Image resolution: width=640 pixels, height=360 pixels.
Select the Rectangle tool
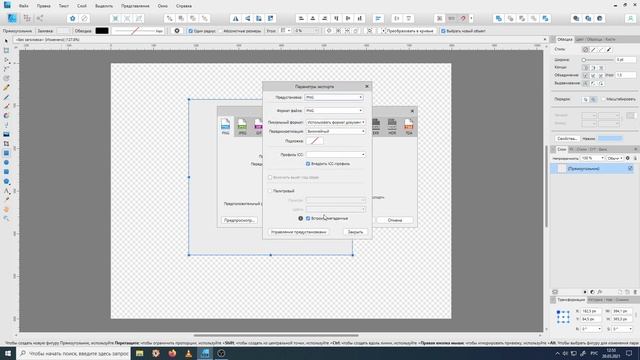[6, 153]
